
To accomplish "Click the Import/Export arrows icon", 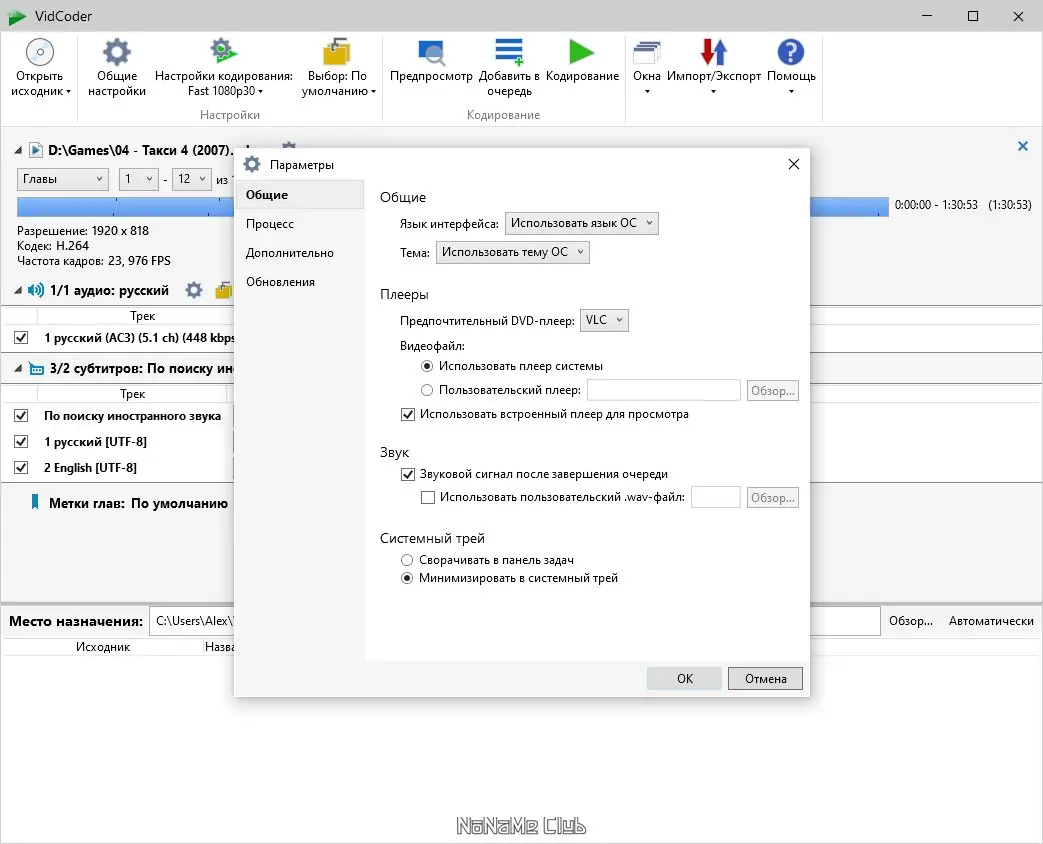I will coord(714,52).
